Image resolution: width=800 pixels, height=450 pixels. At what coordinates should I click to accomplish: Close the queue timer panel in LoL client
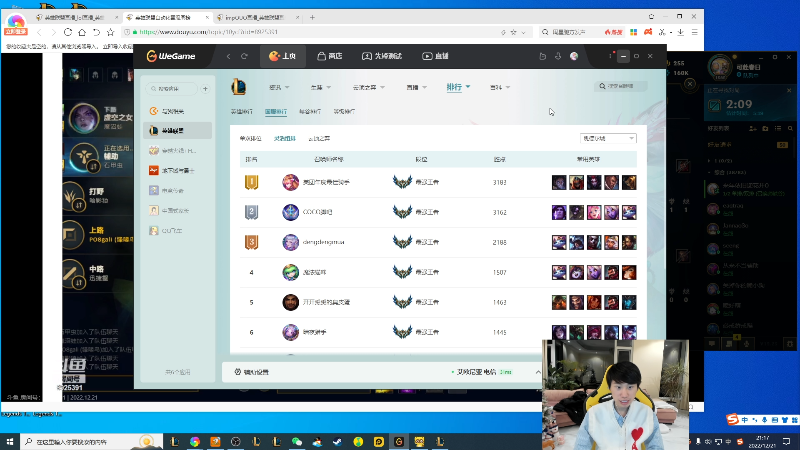click(x=789, y=90)
